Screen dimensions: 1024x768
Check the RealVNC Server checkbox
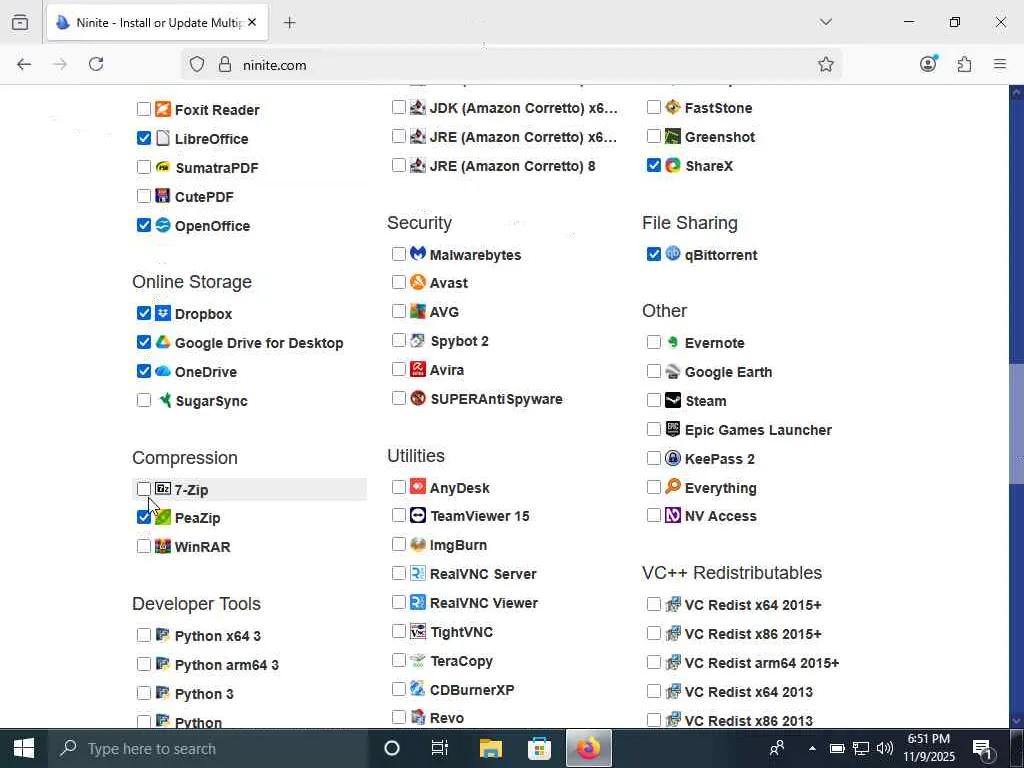tap(398, 573)
